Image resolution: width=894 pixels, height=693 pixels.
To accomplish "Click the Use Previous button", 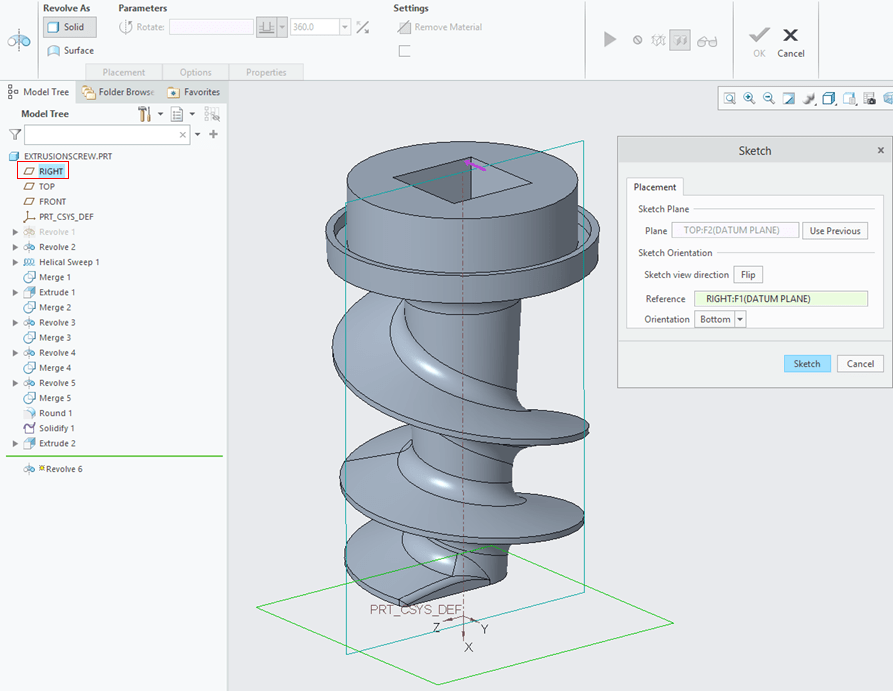I will pyautogui.click(x=834, y=231).
